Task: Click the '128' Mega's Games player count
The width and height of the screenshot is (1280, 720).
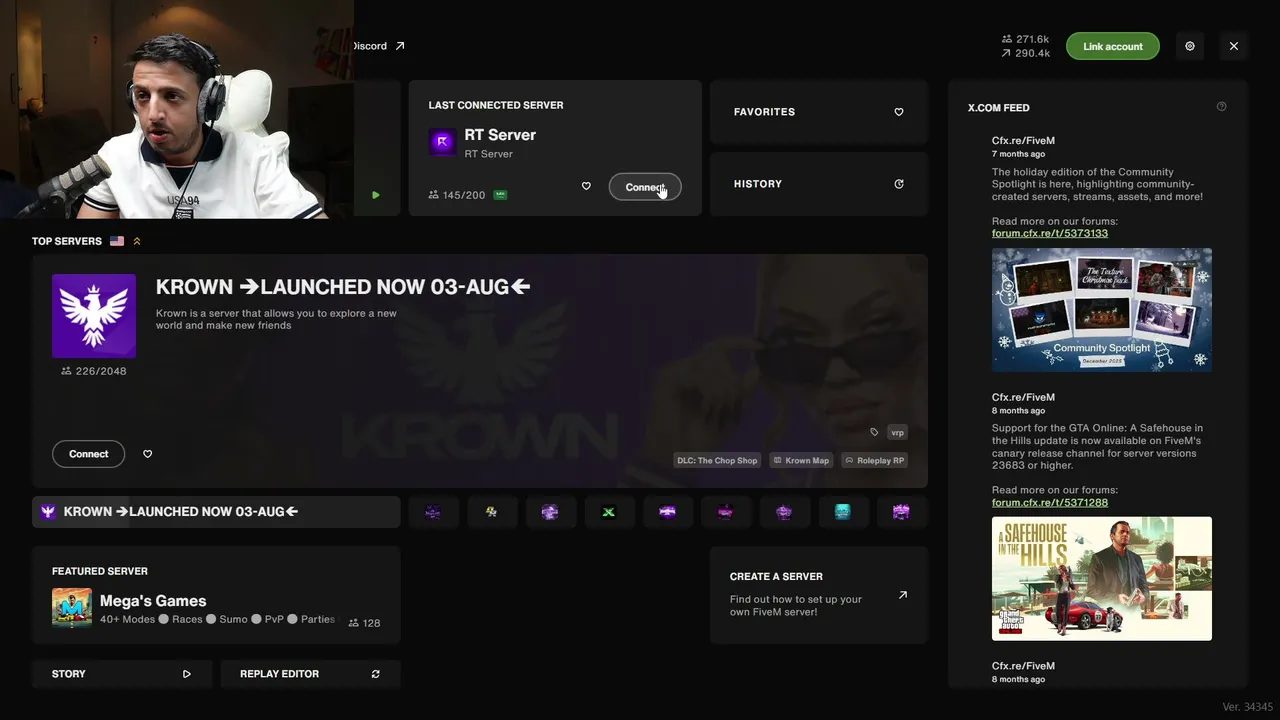Action: [x=372, y=623]
